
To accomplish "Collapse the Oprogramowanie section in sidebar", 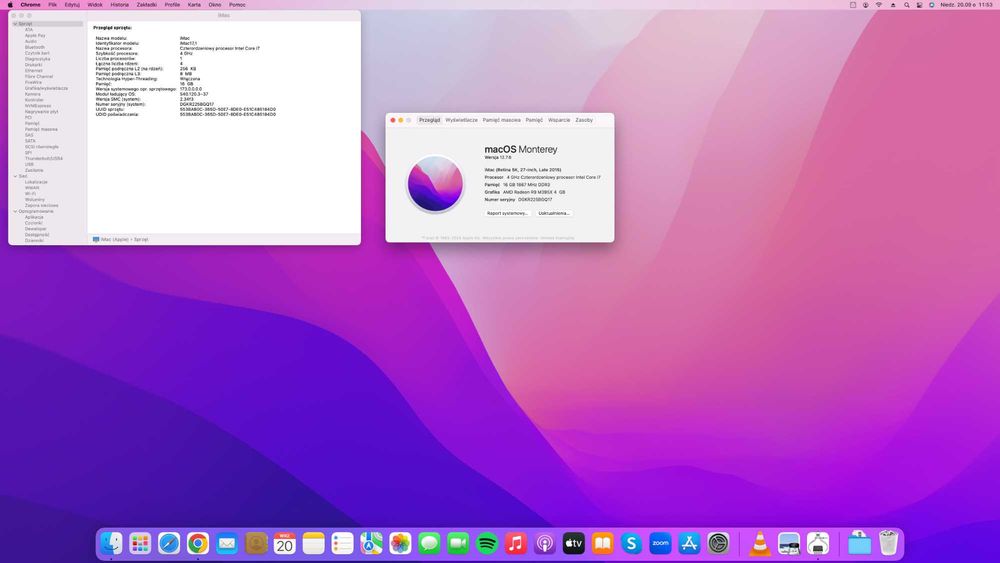I will click(15, 211).
